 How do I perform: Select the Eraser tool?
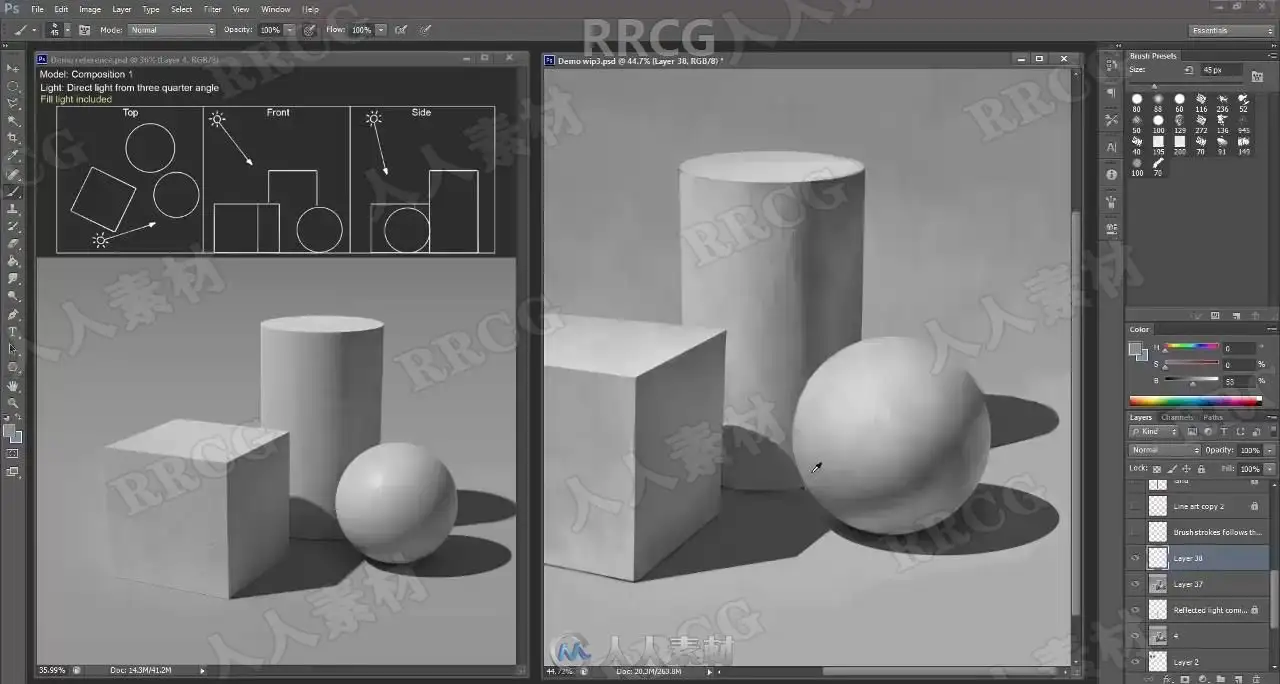tap(13, 244)
